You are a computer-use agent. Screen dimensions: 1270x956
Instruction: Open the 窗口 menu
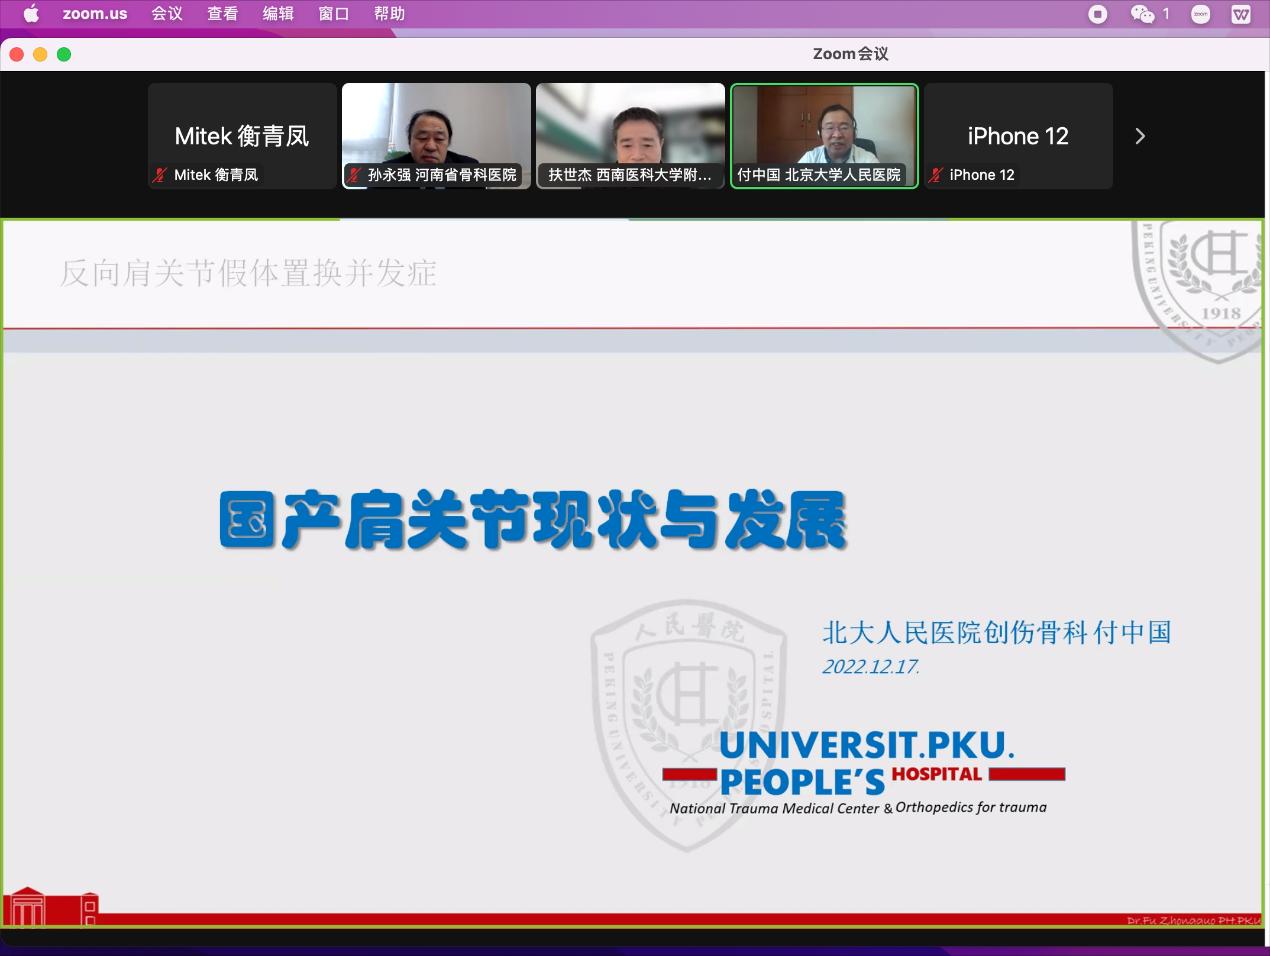click(333, 14)
